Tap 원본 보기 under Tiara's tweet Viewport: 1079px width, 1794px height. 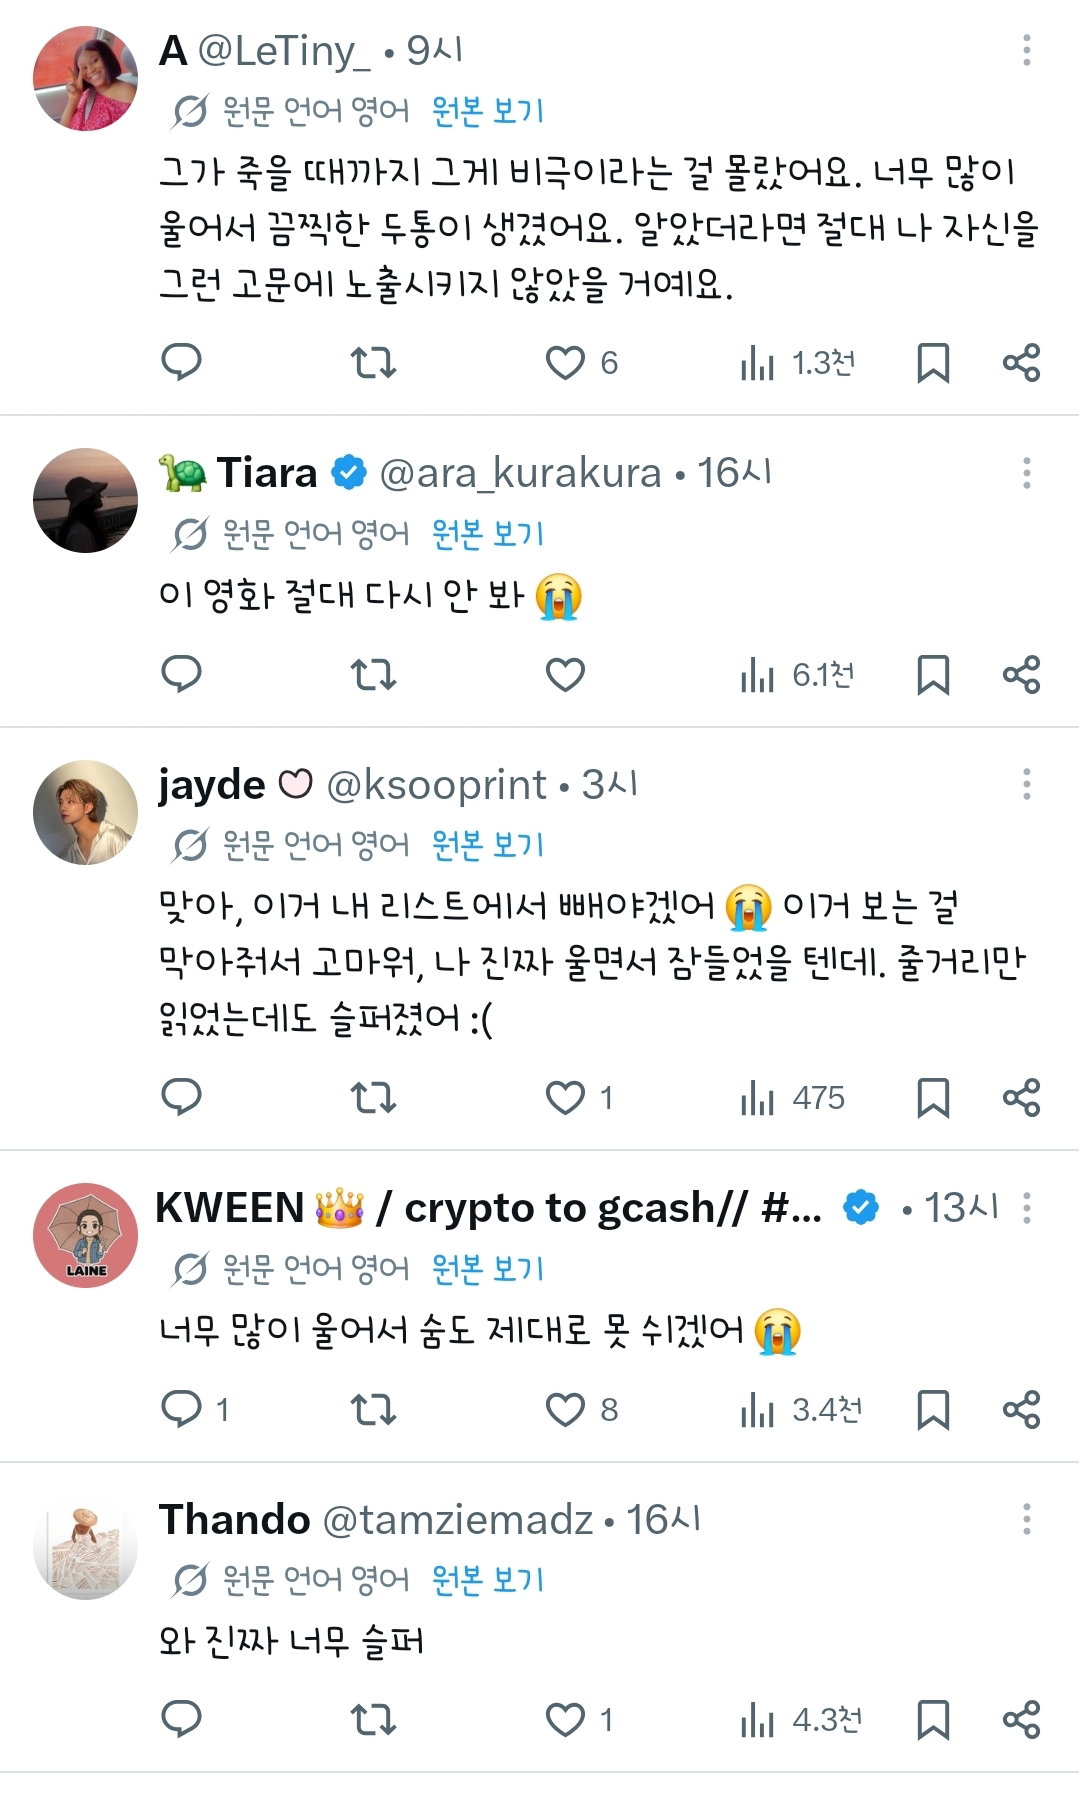[x=488, y=533]
